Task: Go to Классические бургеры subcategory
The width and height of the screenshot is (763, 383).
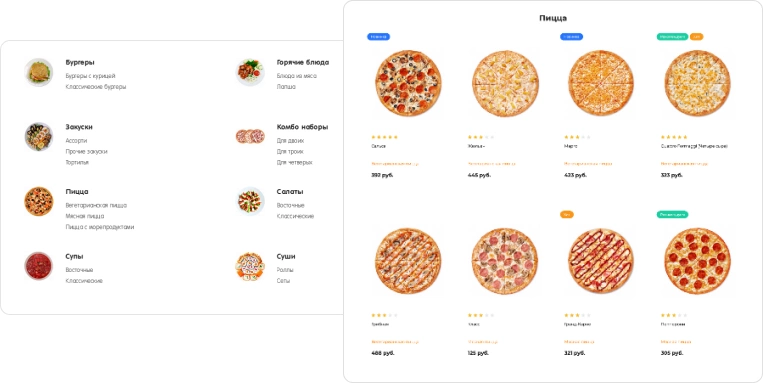Action: tap(96, 87)
